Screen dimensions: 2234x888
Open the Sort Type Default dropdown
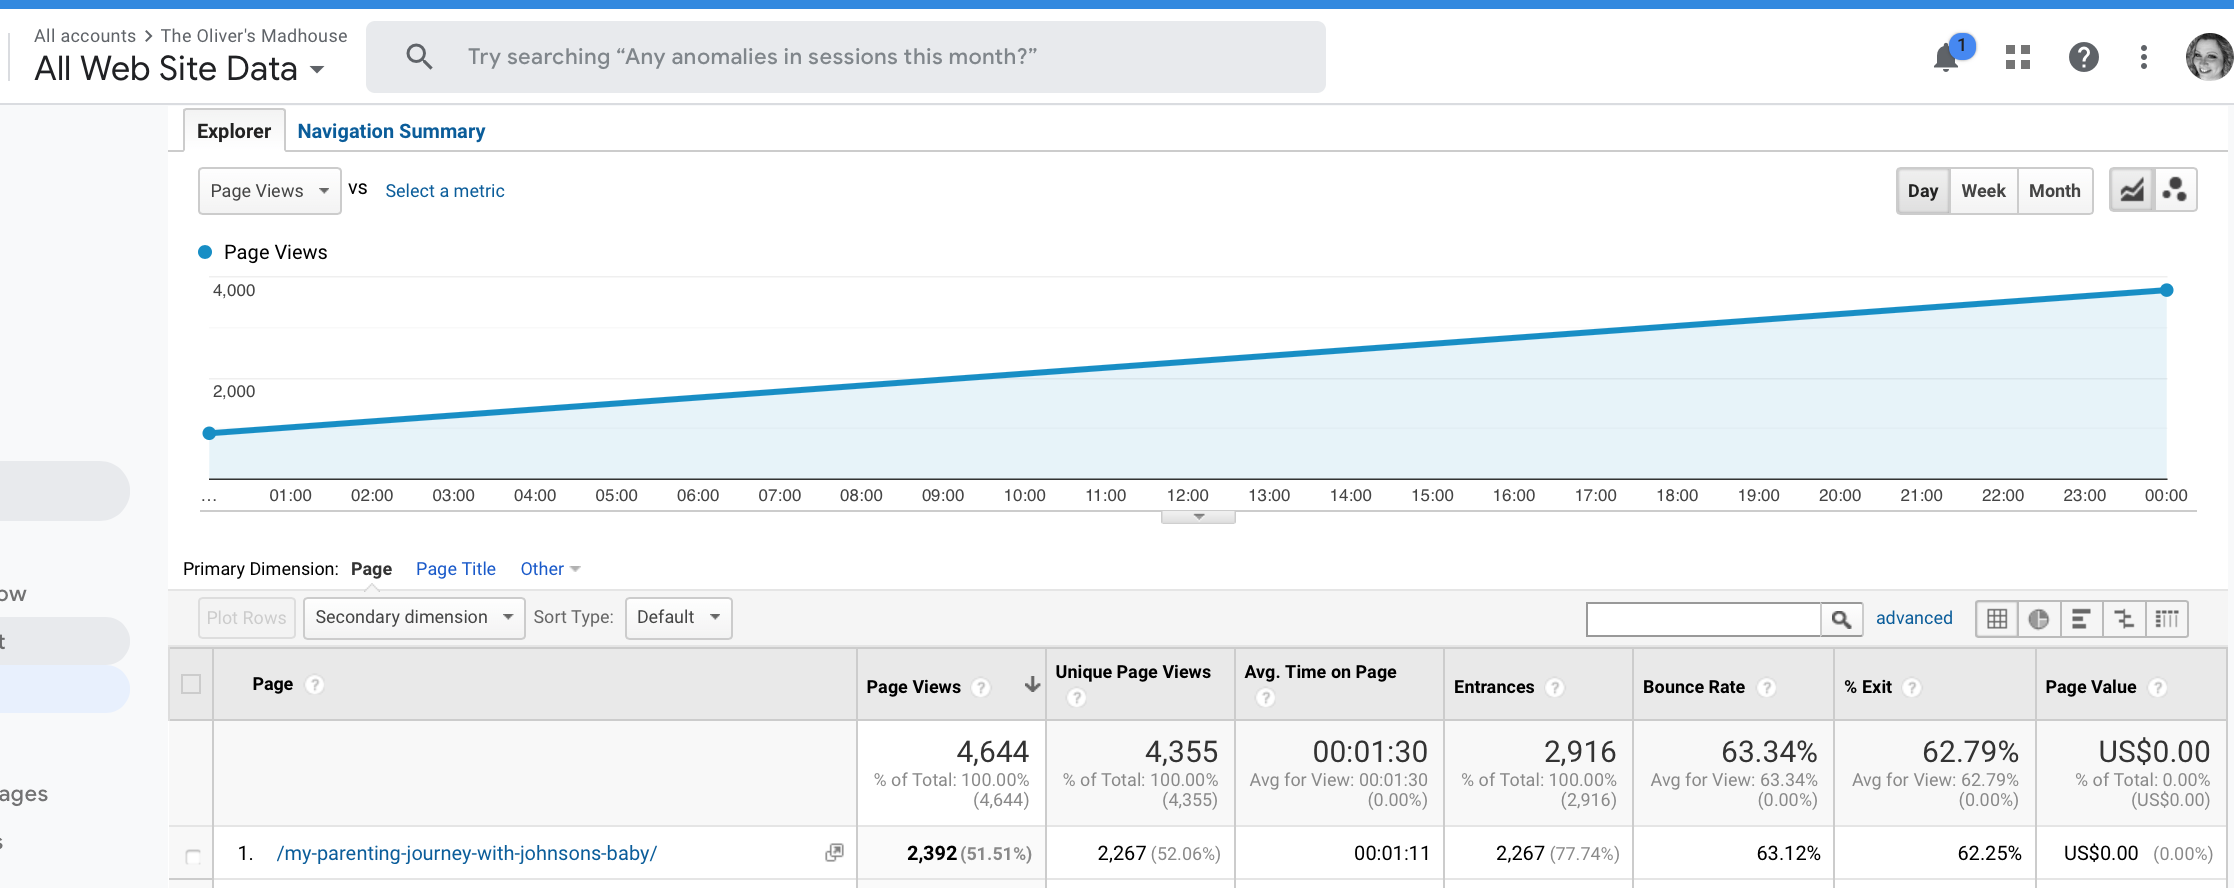pyautogui.click(x=678, y=618)
